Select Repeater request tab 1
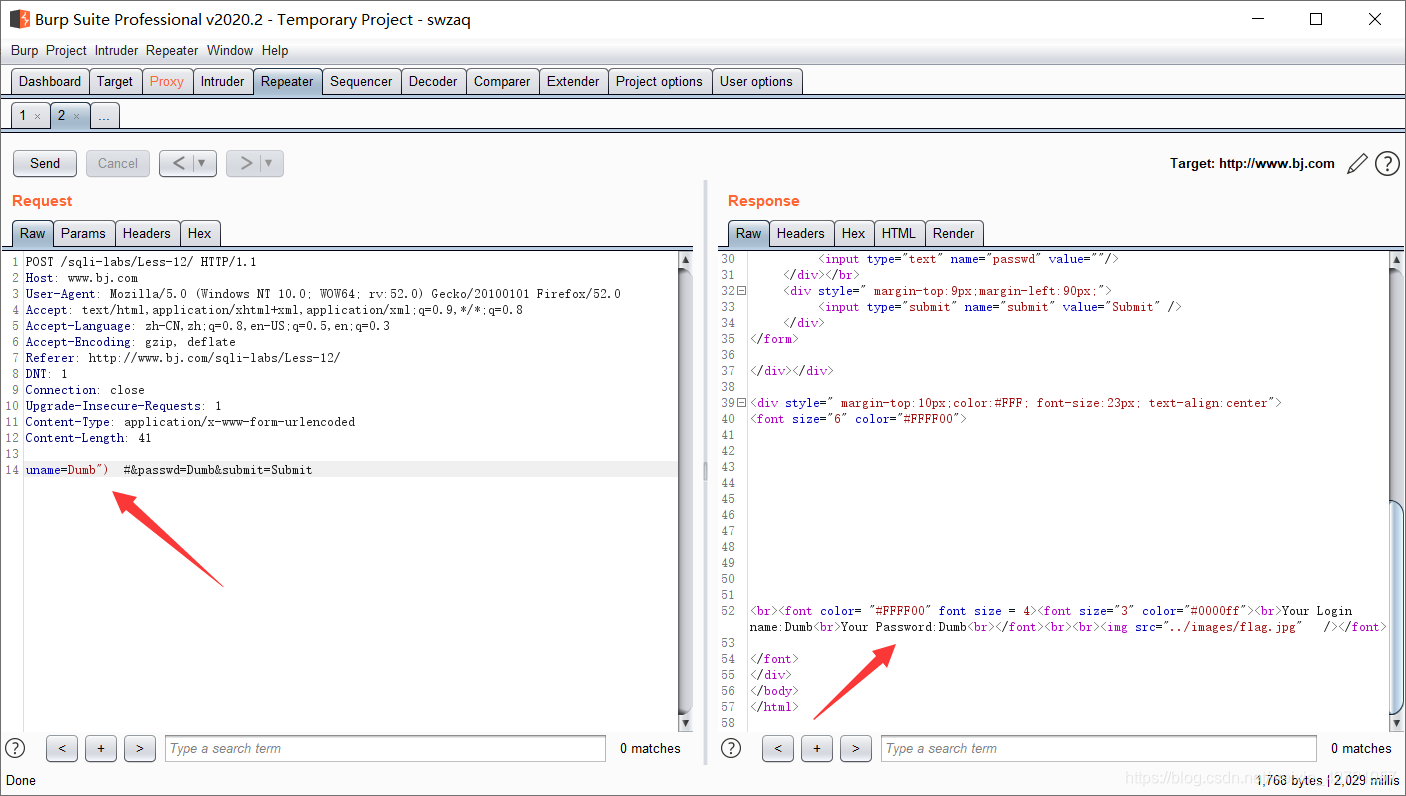 pyautogui.click(x=23, y=116)
